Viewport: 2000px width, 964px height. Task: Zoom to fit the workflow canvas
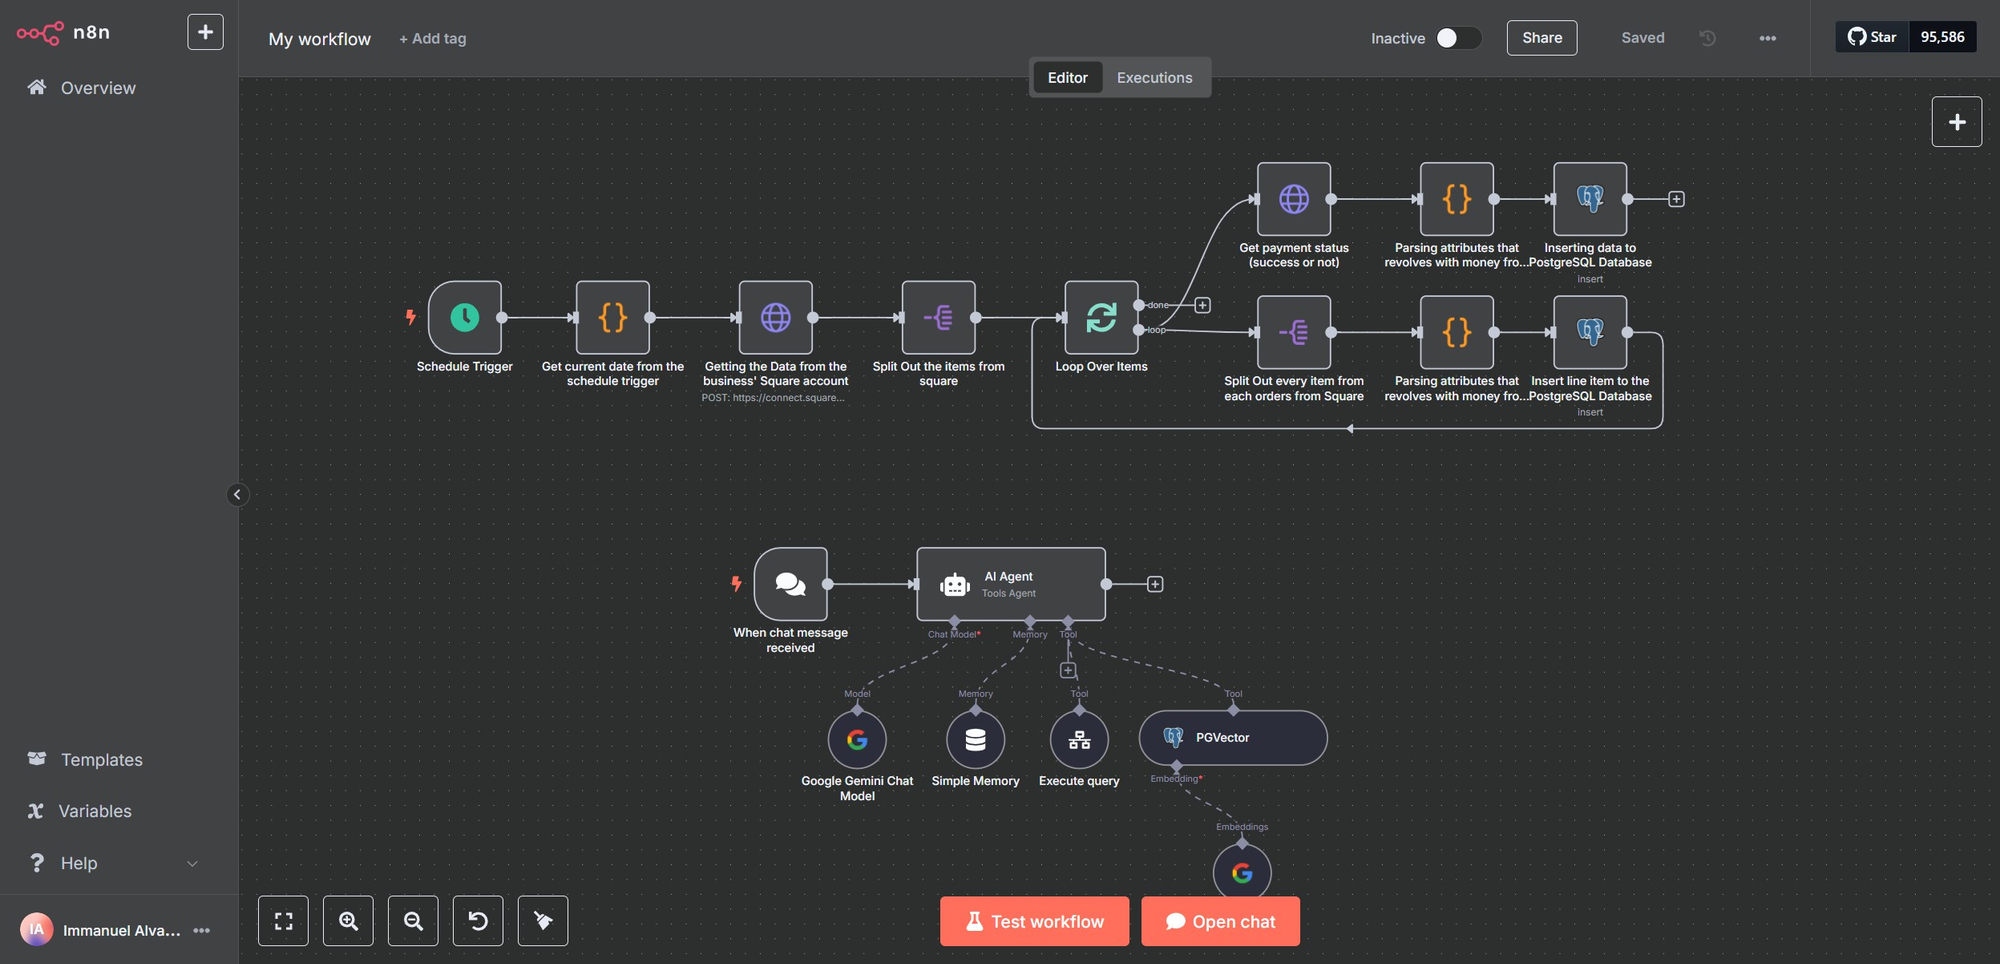[x=283, y=921]
